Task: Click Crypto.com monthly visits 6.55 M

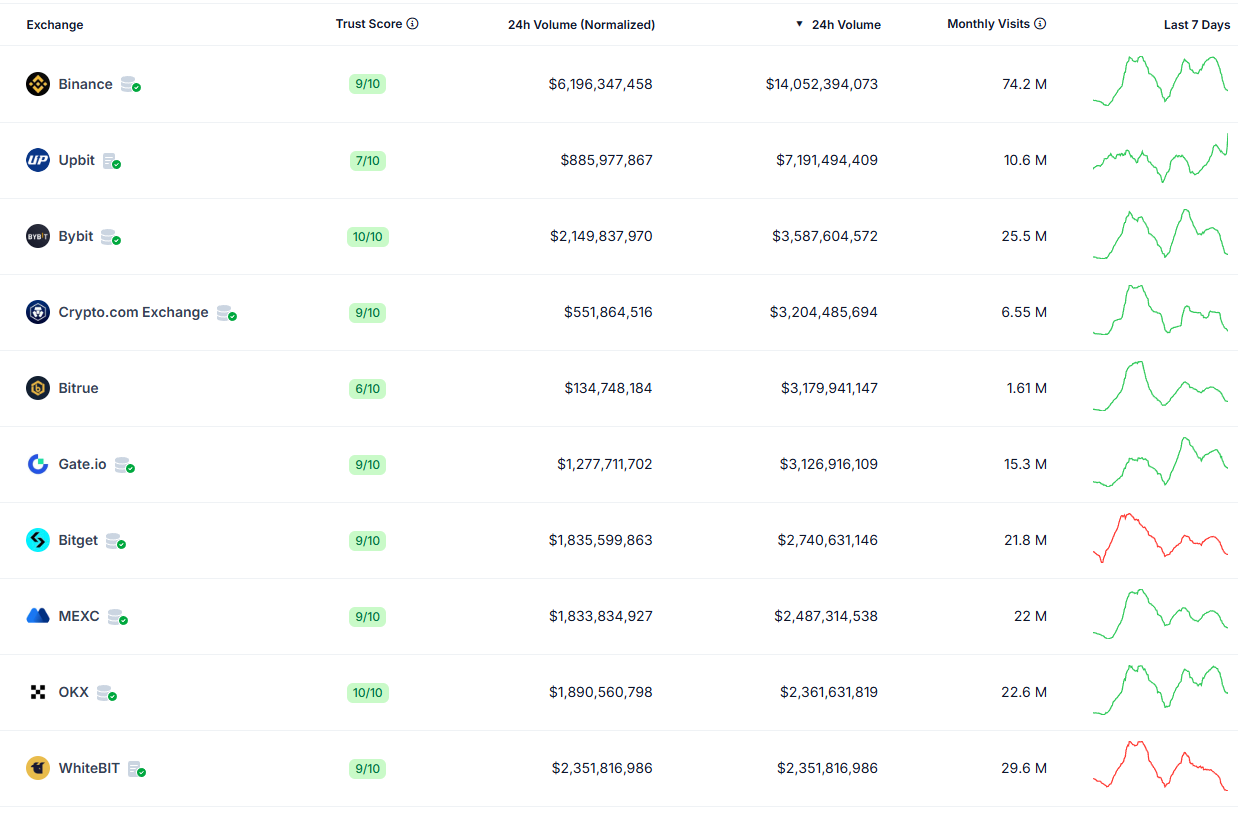Action: pos(1024,312)
